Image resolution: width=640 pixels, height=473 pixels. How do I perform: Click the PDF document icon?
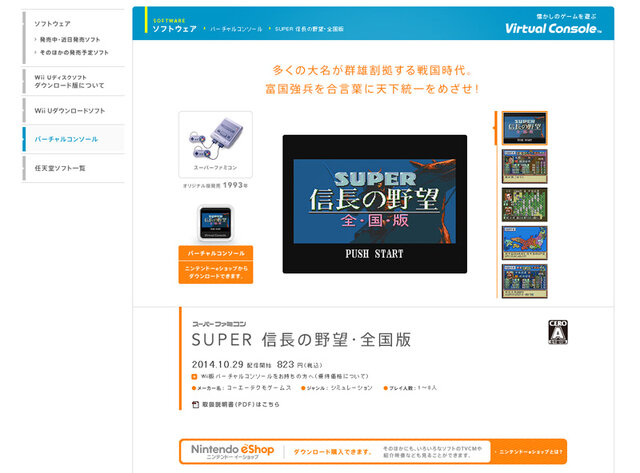(196, 404)
